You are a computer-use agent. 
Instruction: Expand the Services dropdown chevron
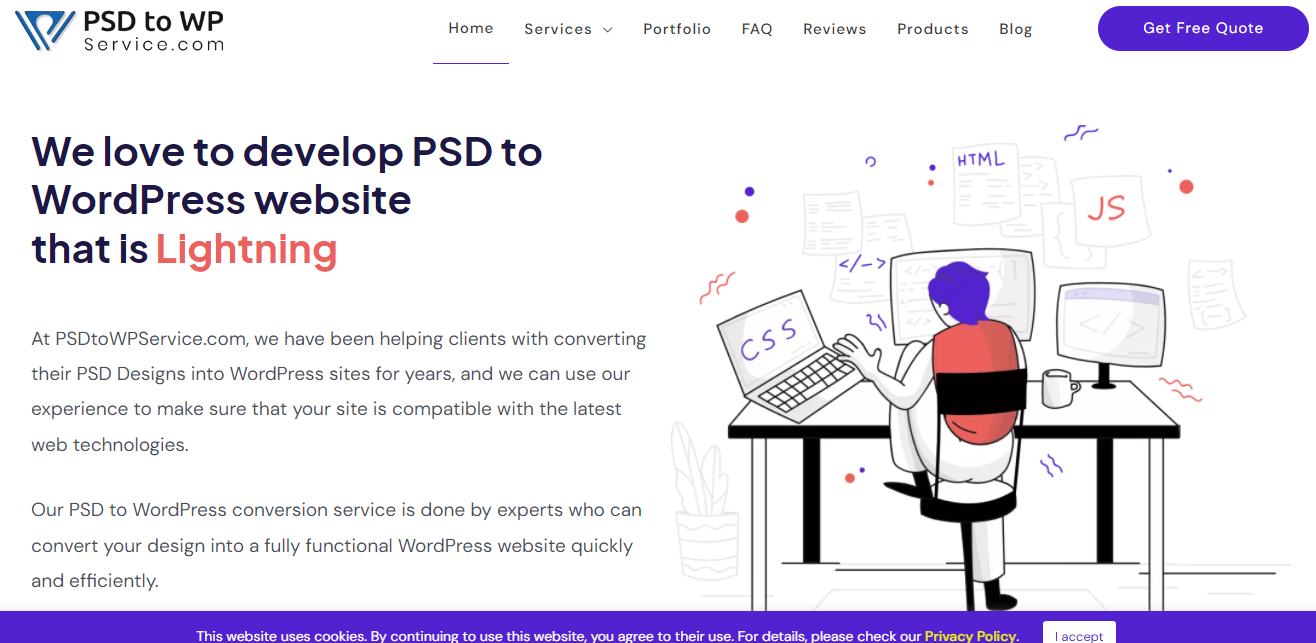click(607, 30)
